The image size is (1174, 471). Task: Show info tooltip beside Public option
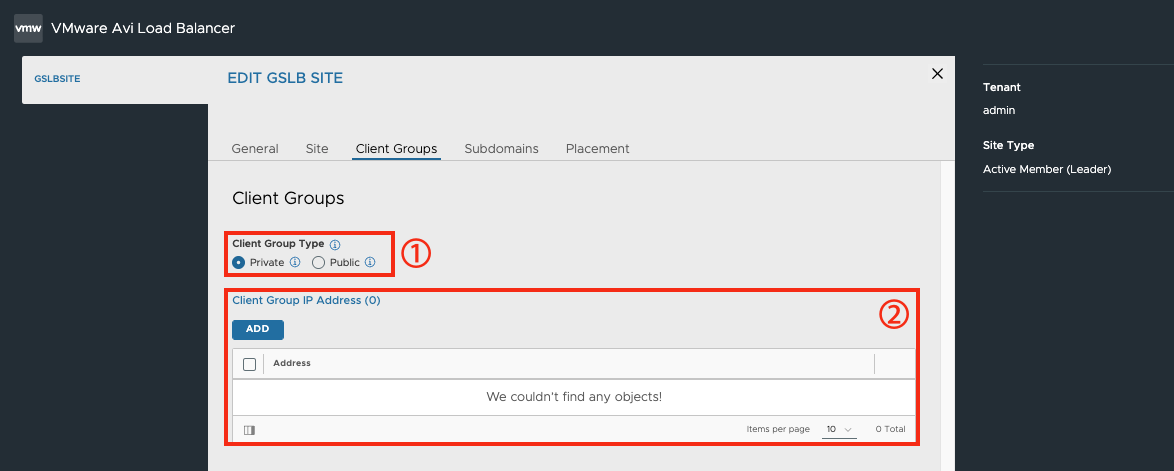[370, 263]
